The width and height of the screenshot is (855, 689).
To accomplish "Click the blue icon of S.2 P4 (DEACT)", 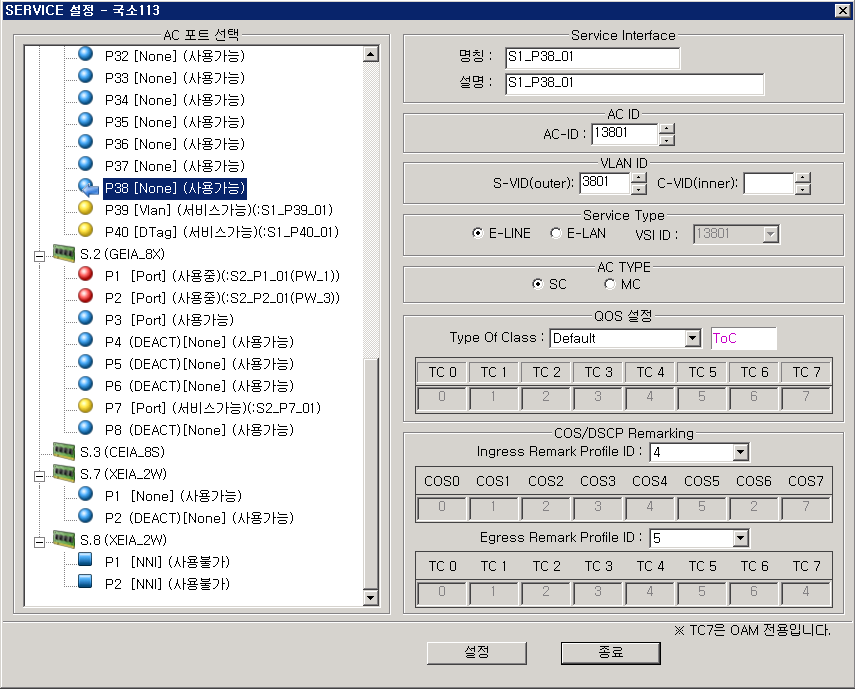I will [86, 340].
